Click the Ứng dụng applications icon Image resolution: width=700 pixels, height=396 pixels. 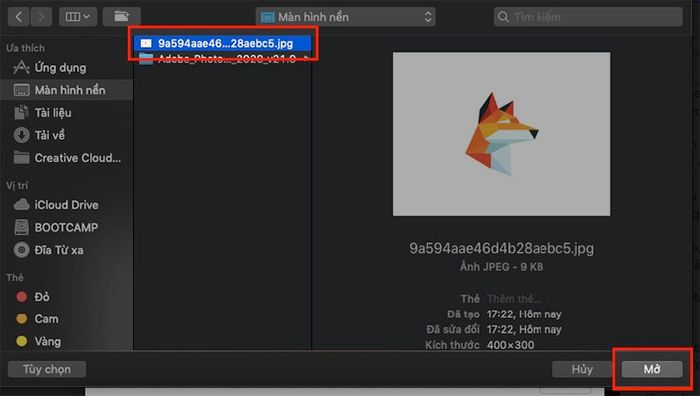pos(21,68)
